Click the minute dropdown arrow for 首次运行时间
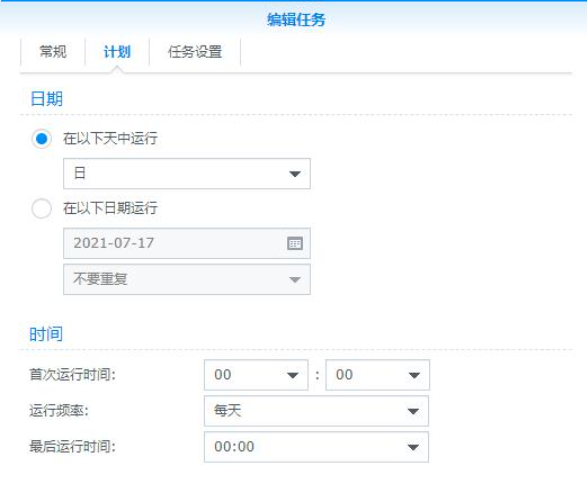Viewport: 587px width, 486px height. [414, 375]
